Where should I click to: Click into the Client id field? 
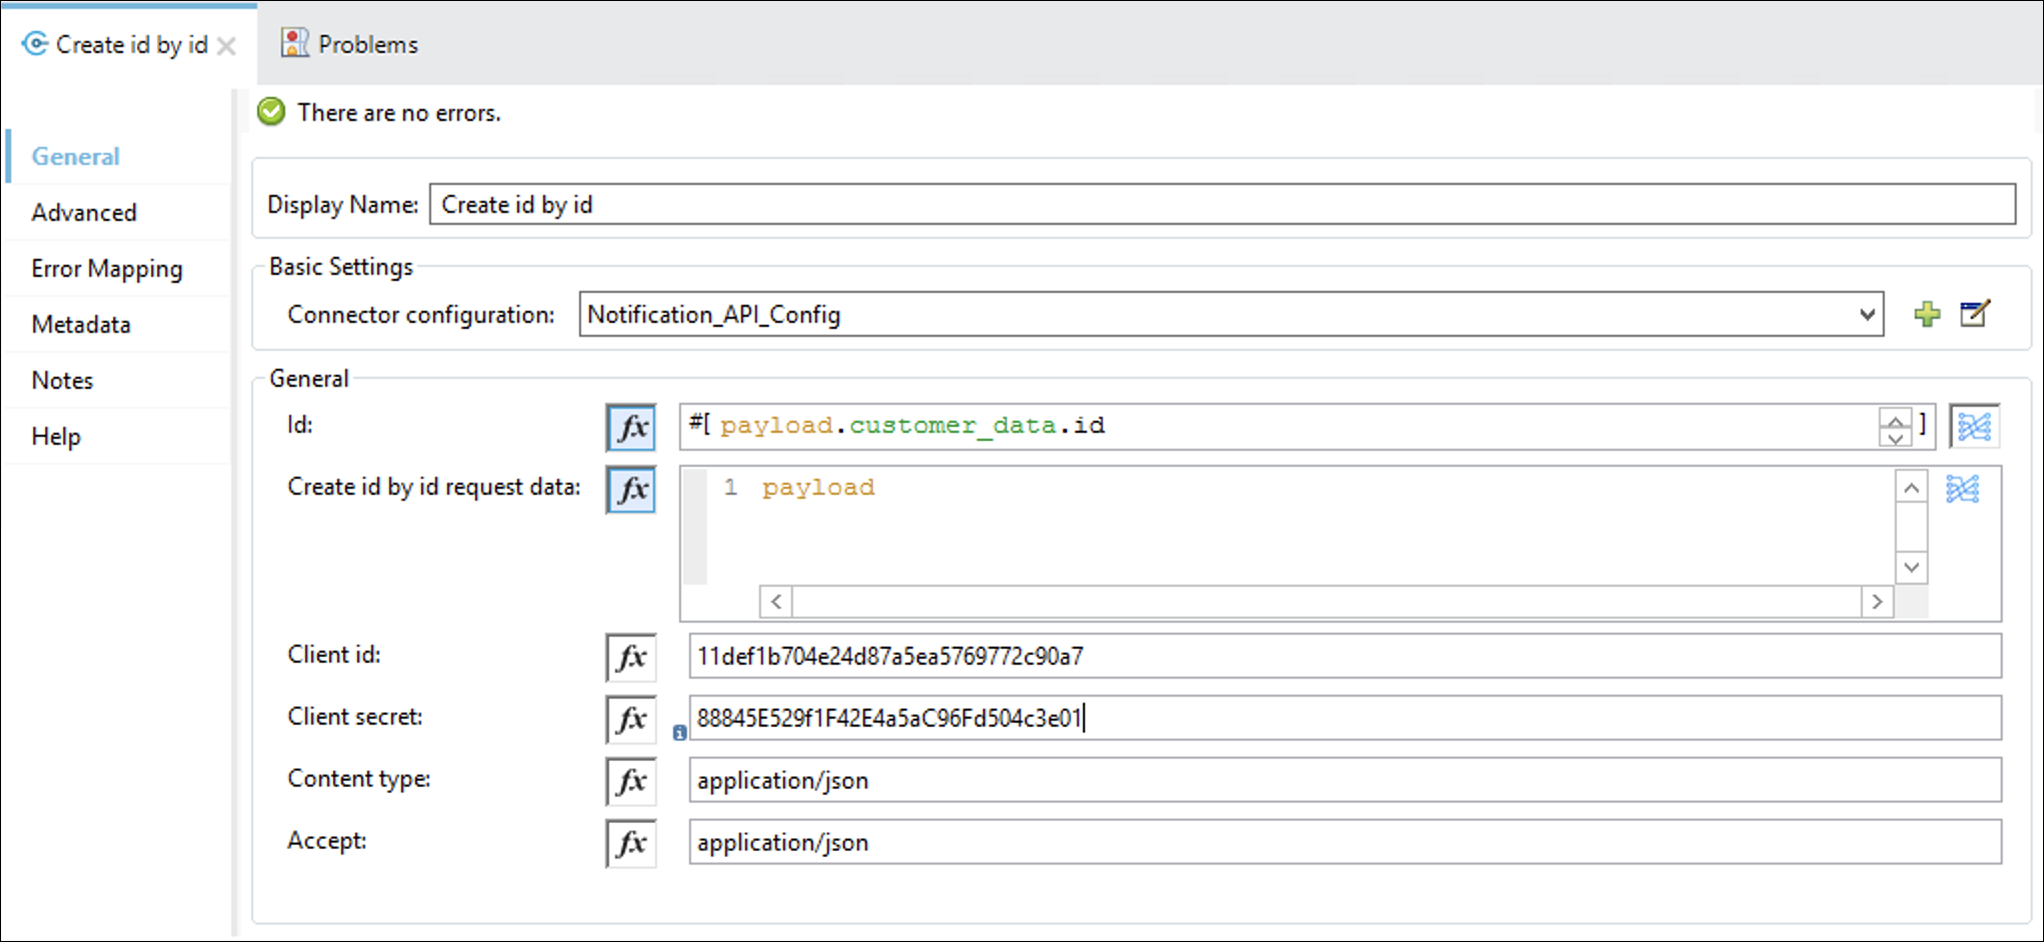[1345, 656]
